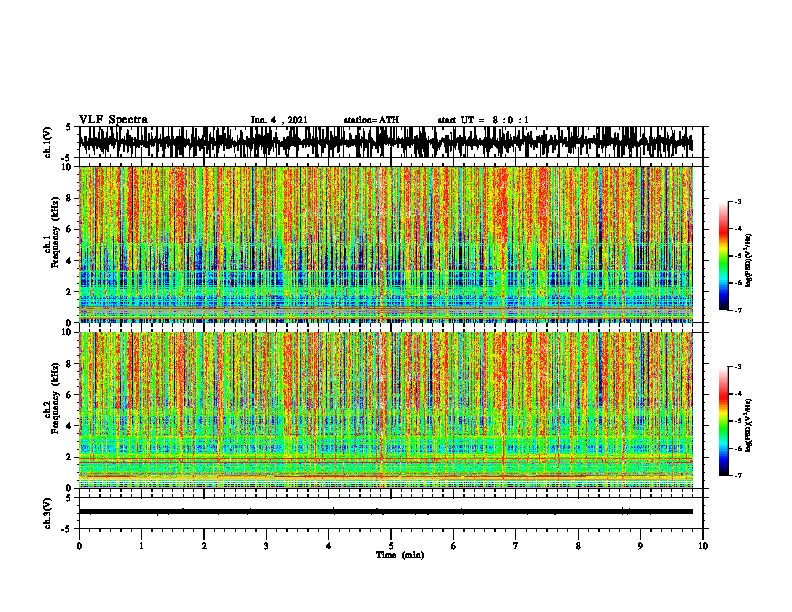Image resolution: width=792 pixels, height=612 pixels.
Task: Click the ch.1 frequency axis "8" tick label
Action: click(69, 198)
